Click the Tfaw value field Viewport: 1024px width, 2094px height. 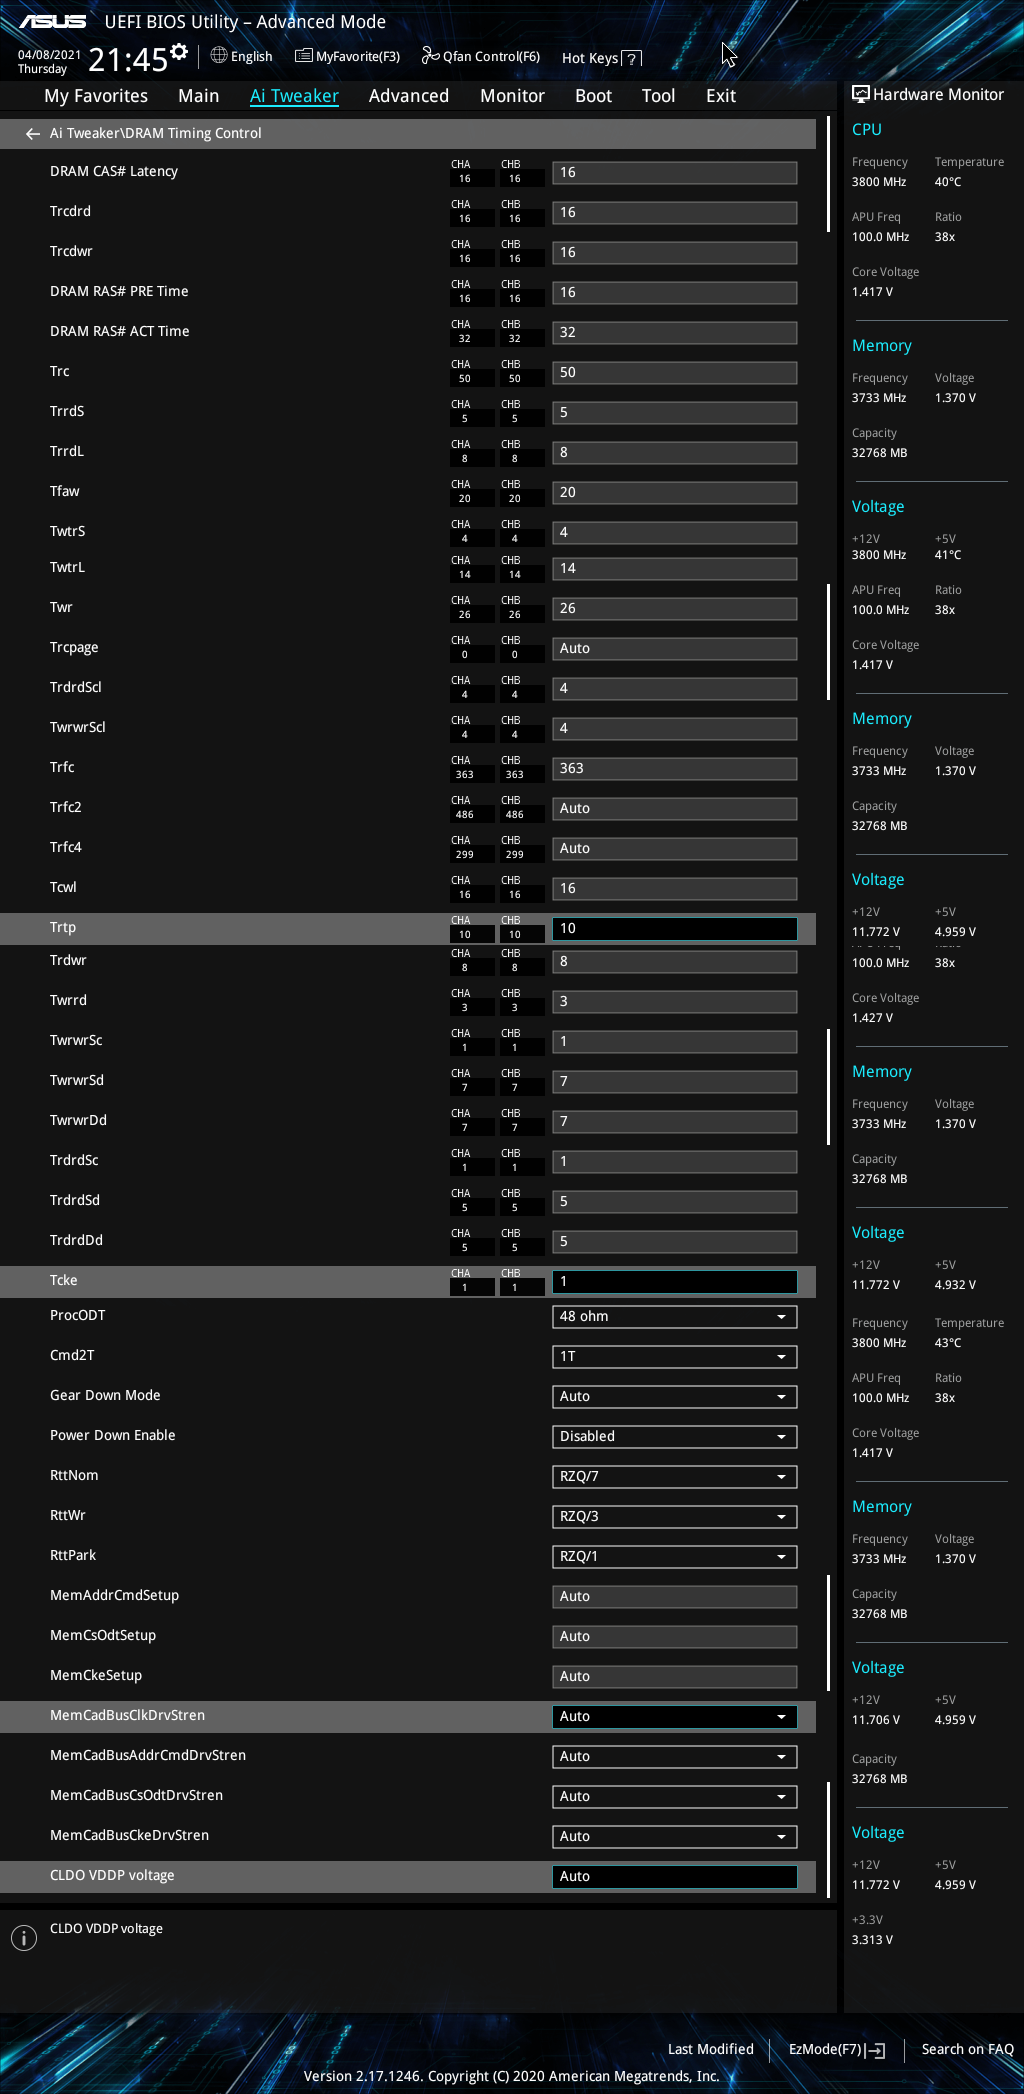(674, 493)
